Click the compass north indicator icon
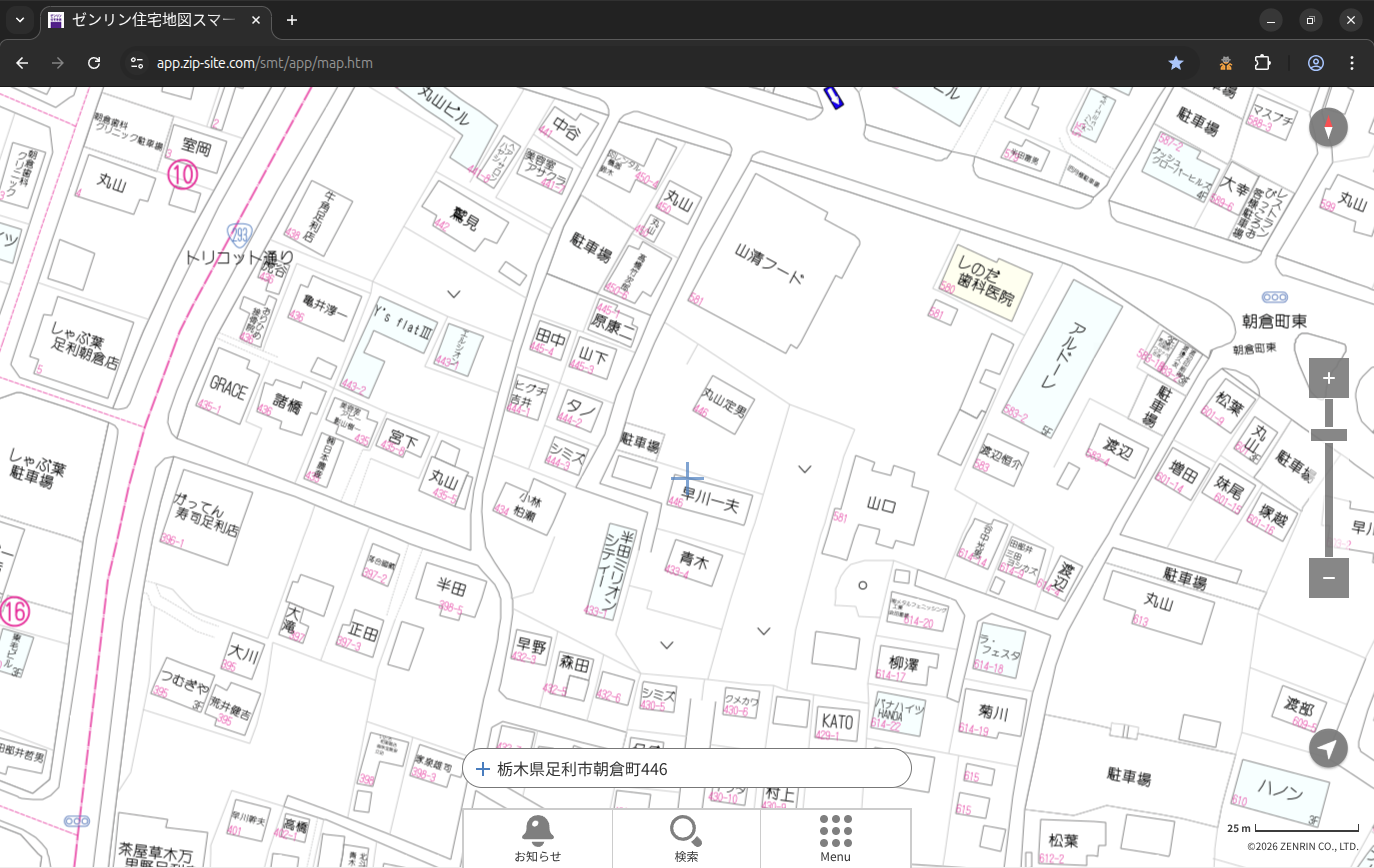The width and height of the screenshot is (1374, 868). (x=1328, y=127)
